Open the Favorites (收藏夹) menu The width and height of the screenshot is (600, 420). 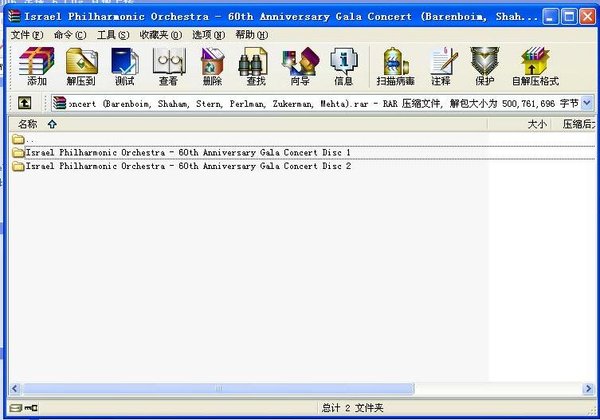click(161, 35)
